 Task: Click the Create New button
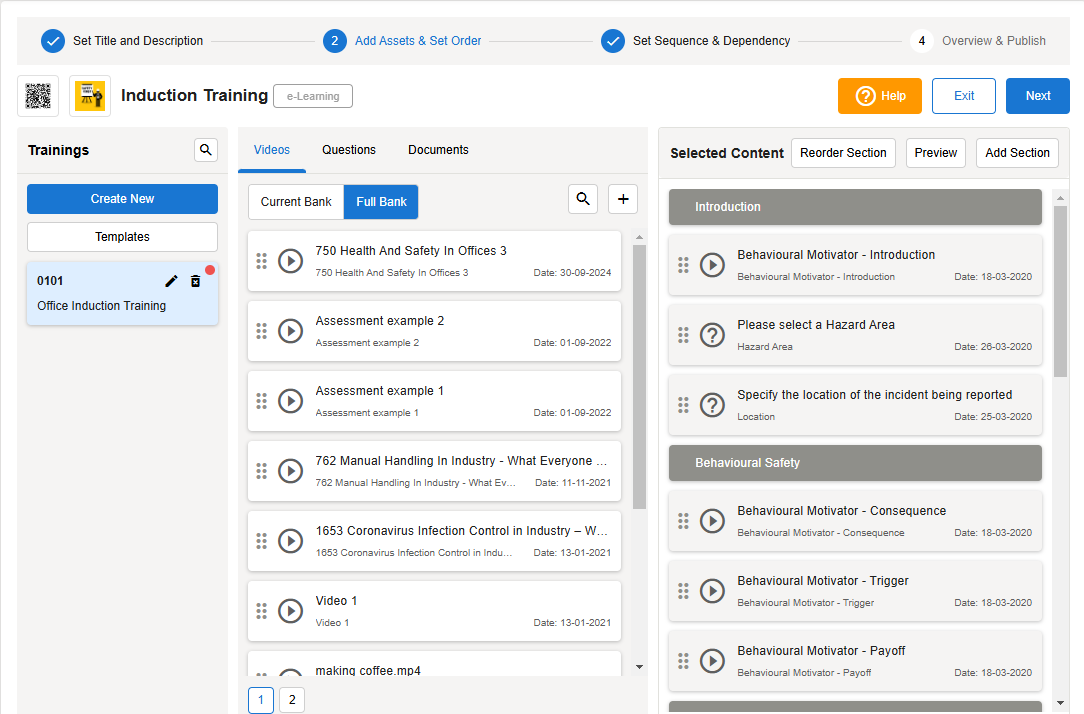[122, 199]
